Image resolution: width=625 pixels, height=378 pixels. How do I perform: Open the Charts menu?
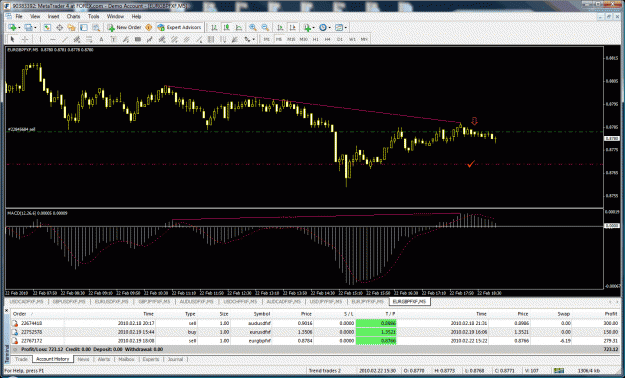(x=73, y=16)
